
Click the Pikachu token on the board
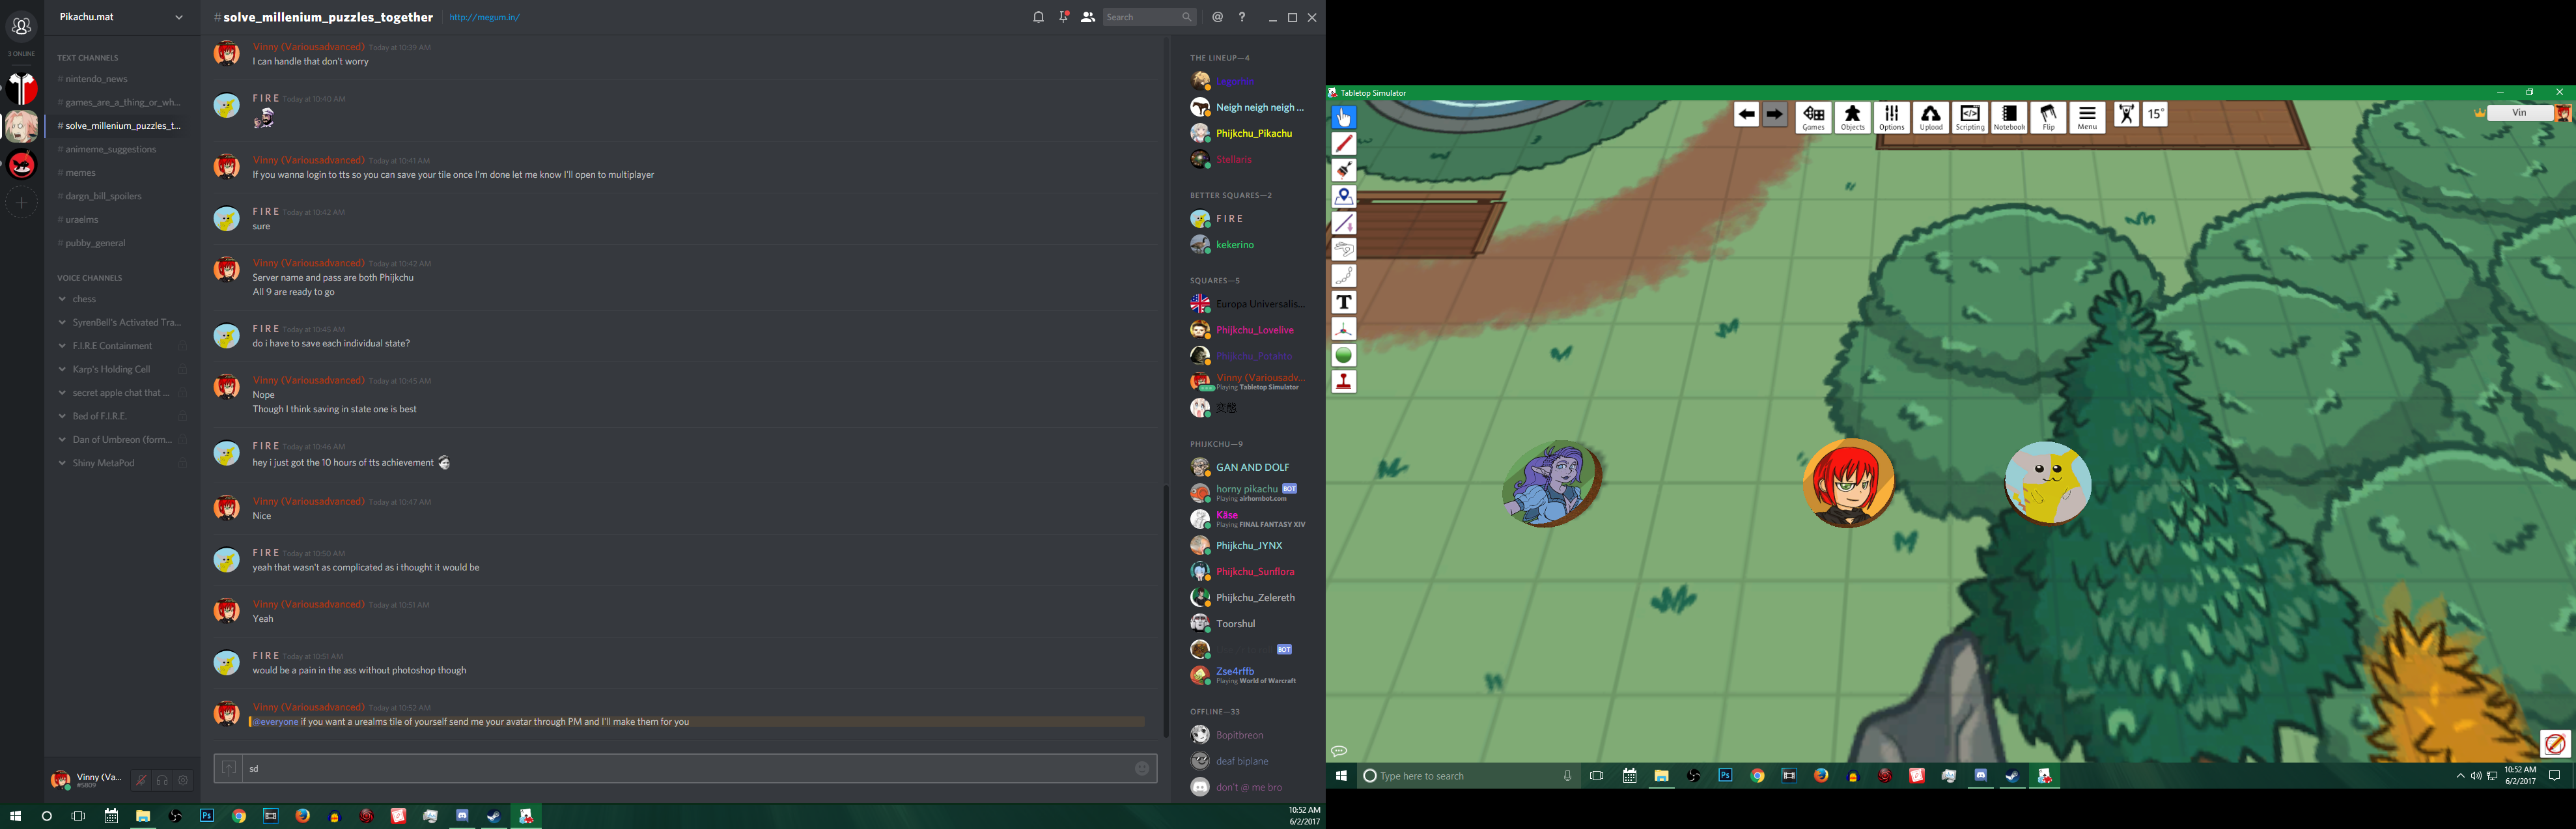coord(2047,483)
